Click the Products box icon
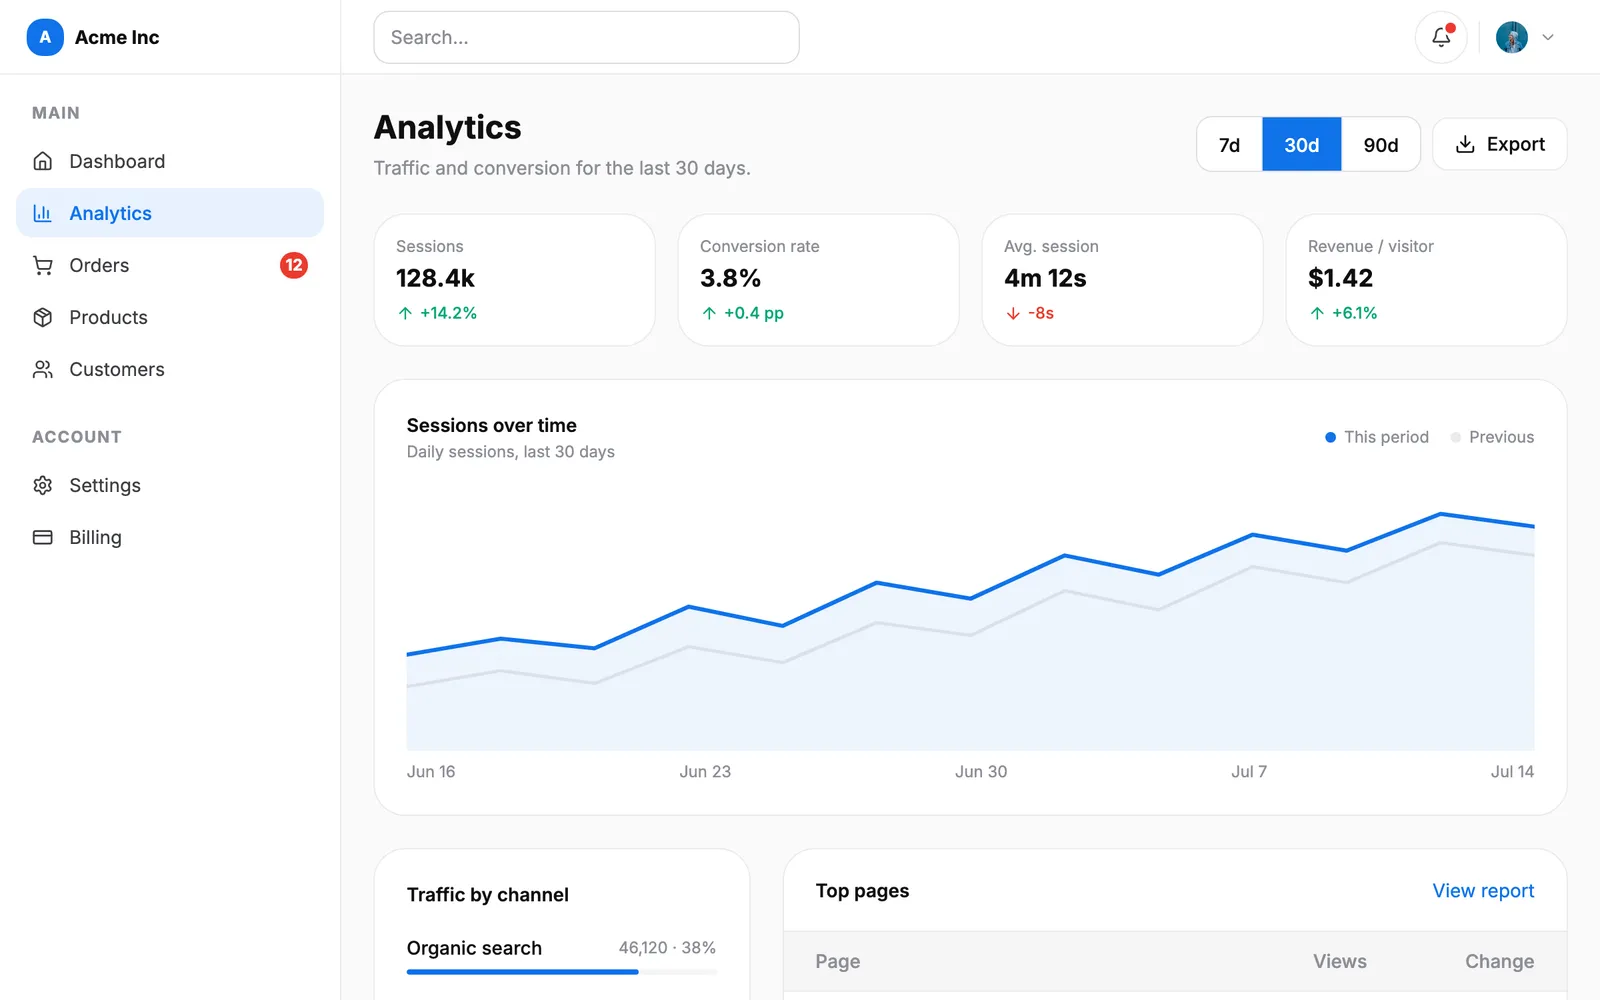1600x1000 pixels. pos(43,317)
